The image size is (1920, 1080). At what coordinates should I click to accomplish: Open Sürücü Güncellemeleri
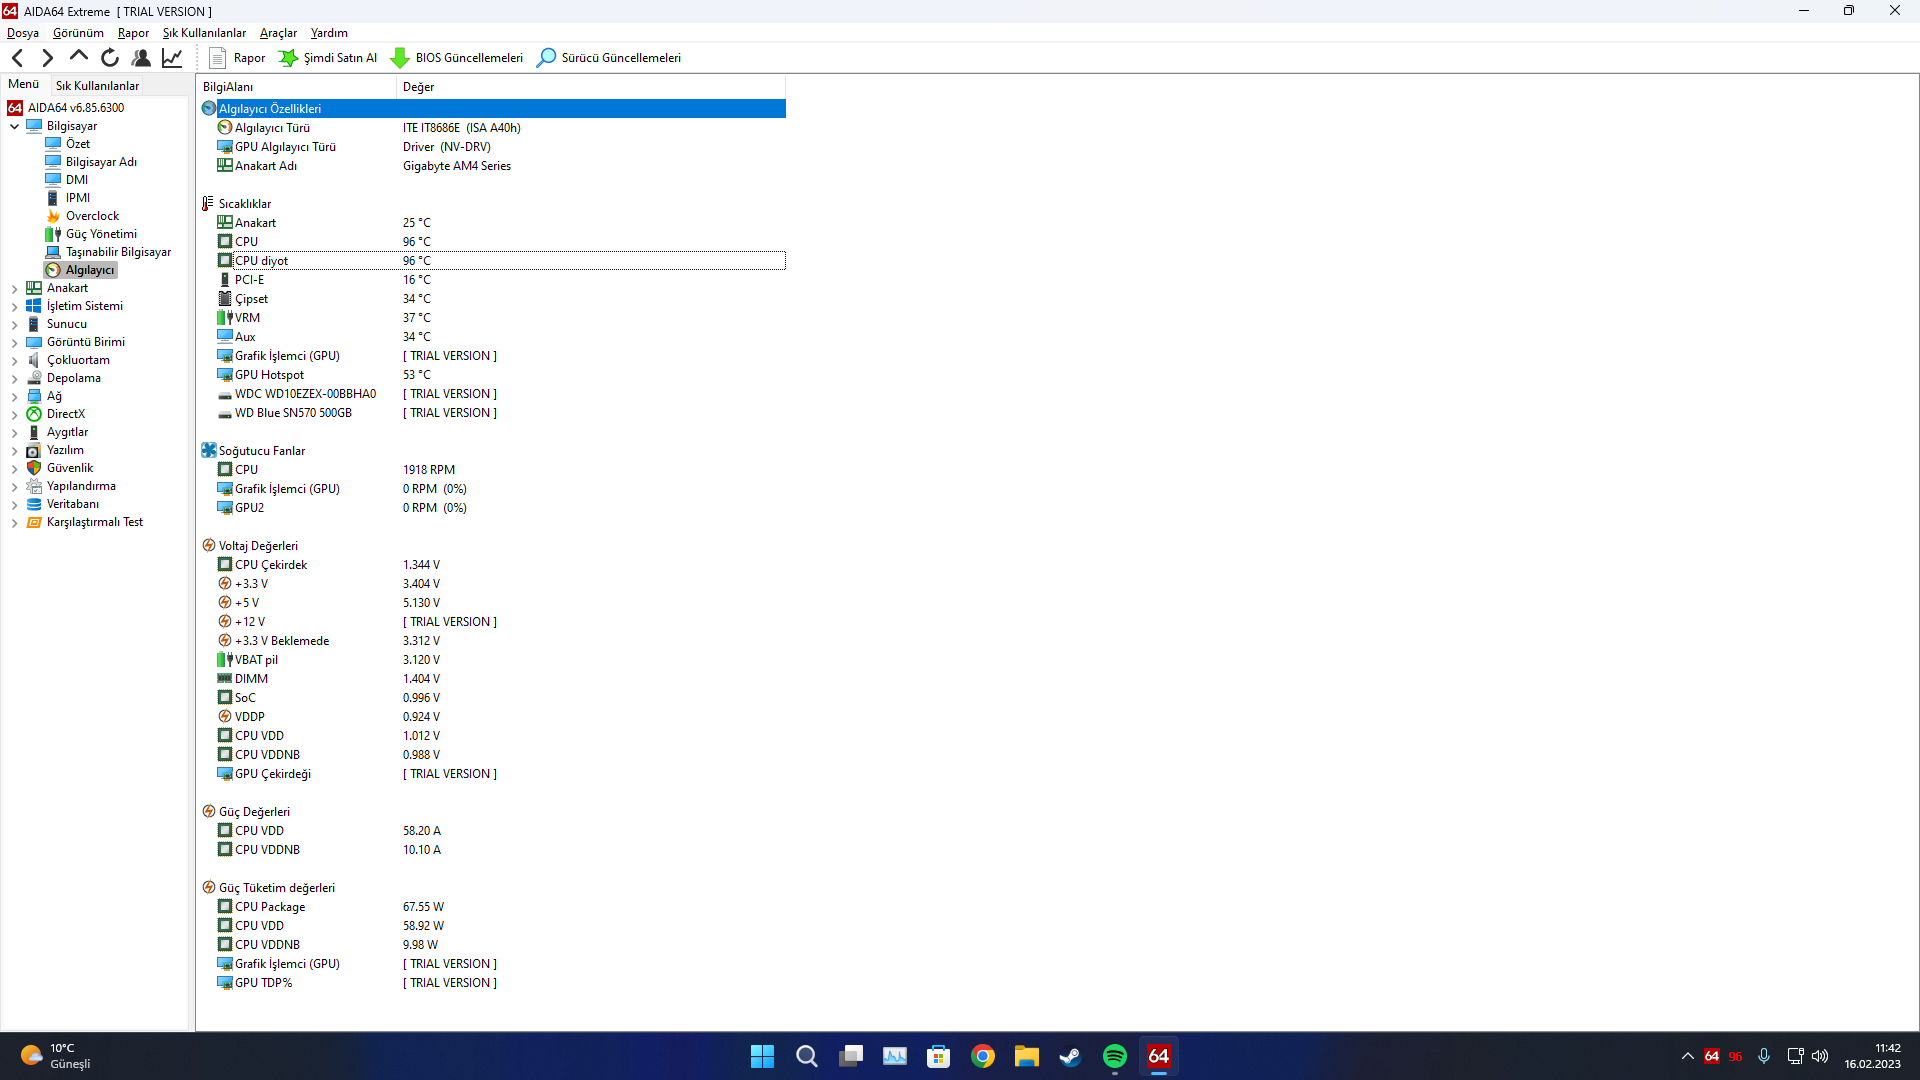coord(609,58)
